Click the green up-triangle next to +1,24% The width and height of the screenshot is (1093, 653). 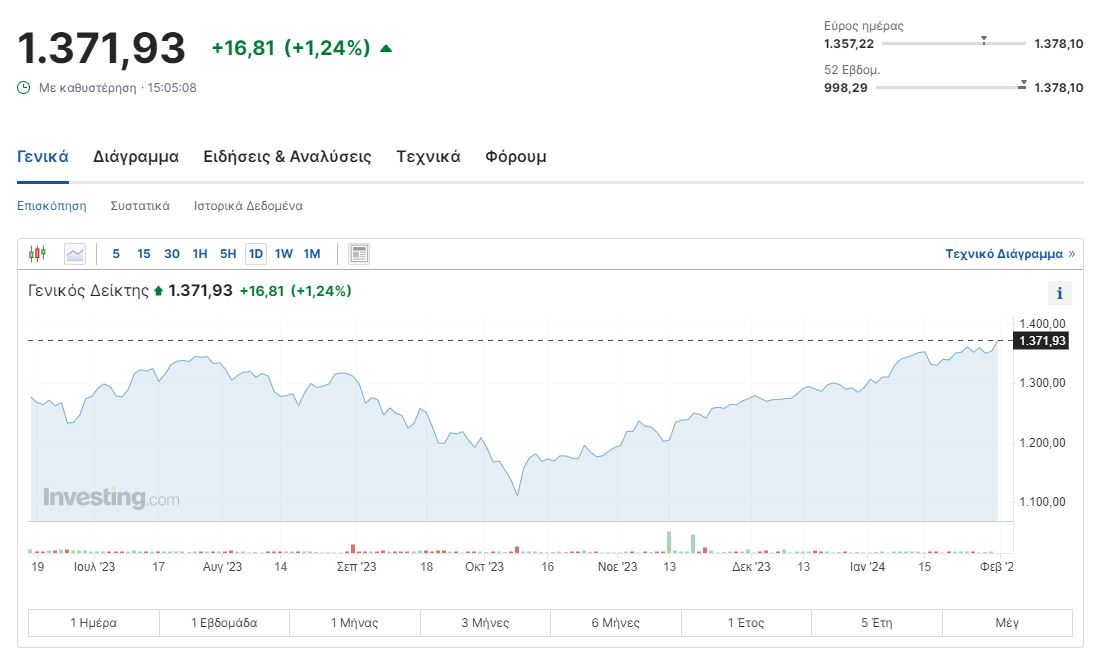[x=386, y=48]
